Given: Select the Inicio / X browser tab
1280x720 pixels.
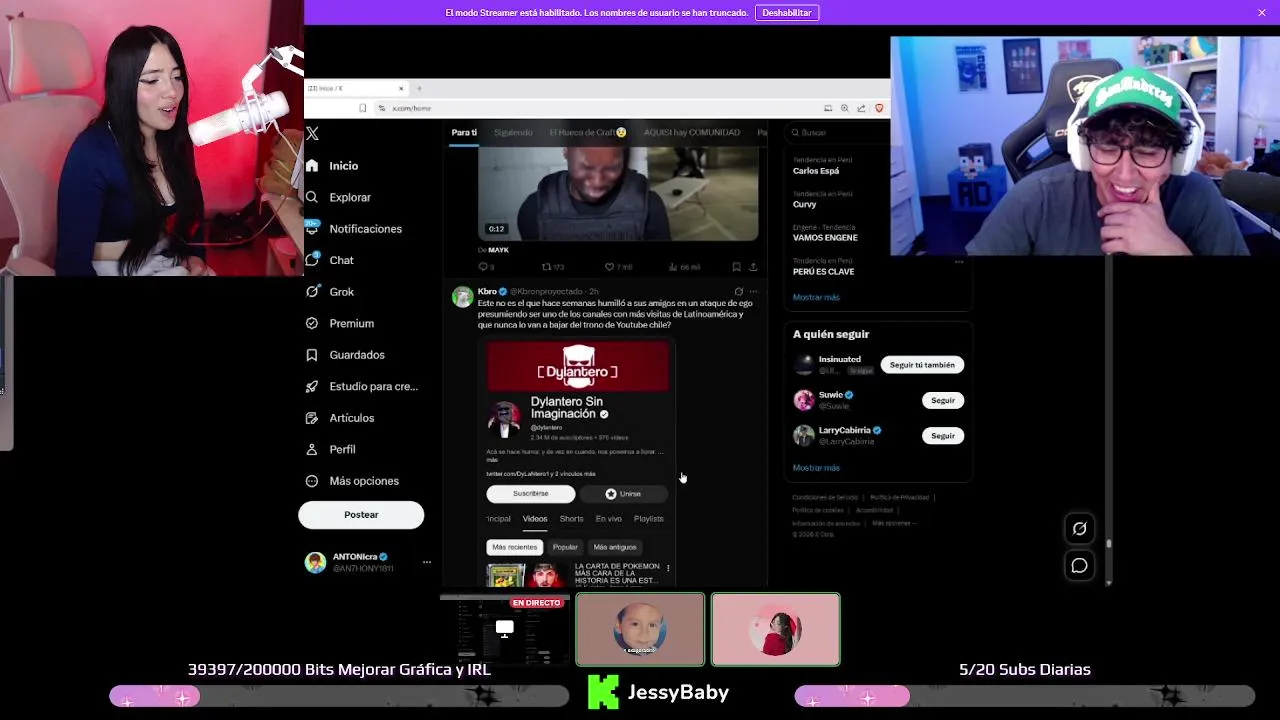Looking at the screenshot, I should (356, 88).
